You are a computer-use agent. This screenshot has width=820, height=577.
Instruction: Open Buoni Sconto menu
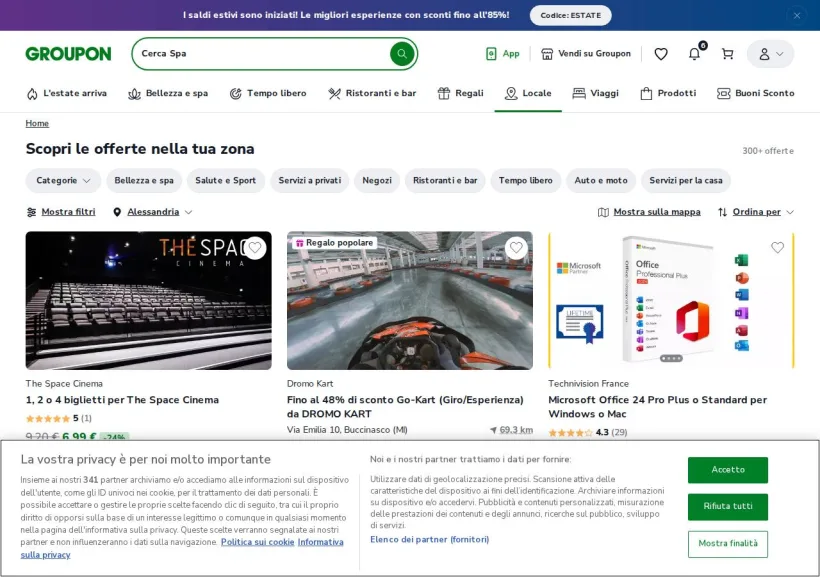click(x=756, y=93)
